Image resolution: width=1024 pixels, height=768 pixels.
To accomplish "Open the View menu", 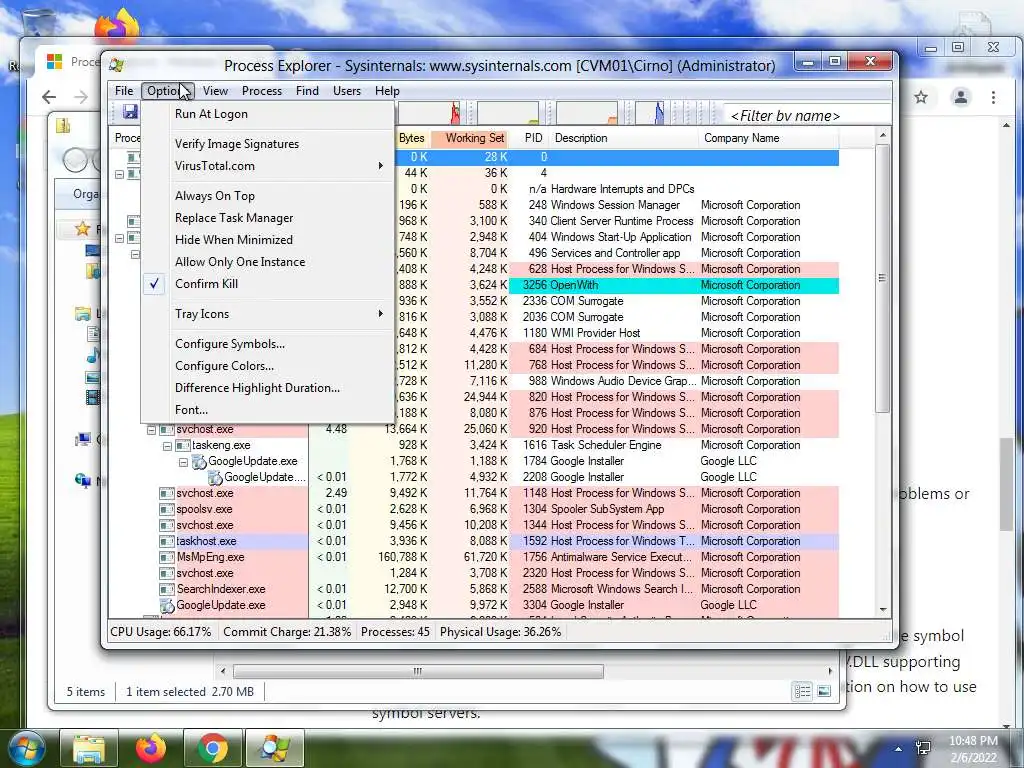I will click(215, 91).
